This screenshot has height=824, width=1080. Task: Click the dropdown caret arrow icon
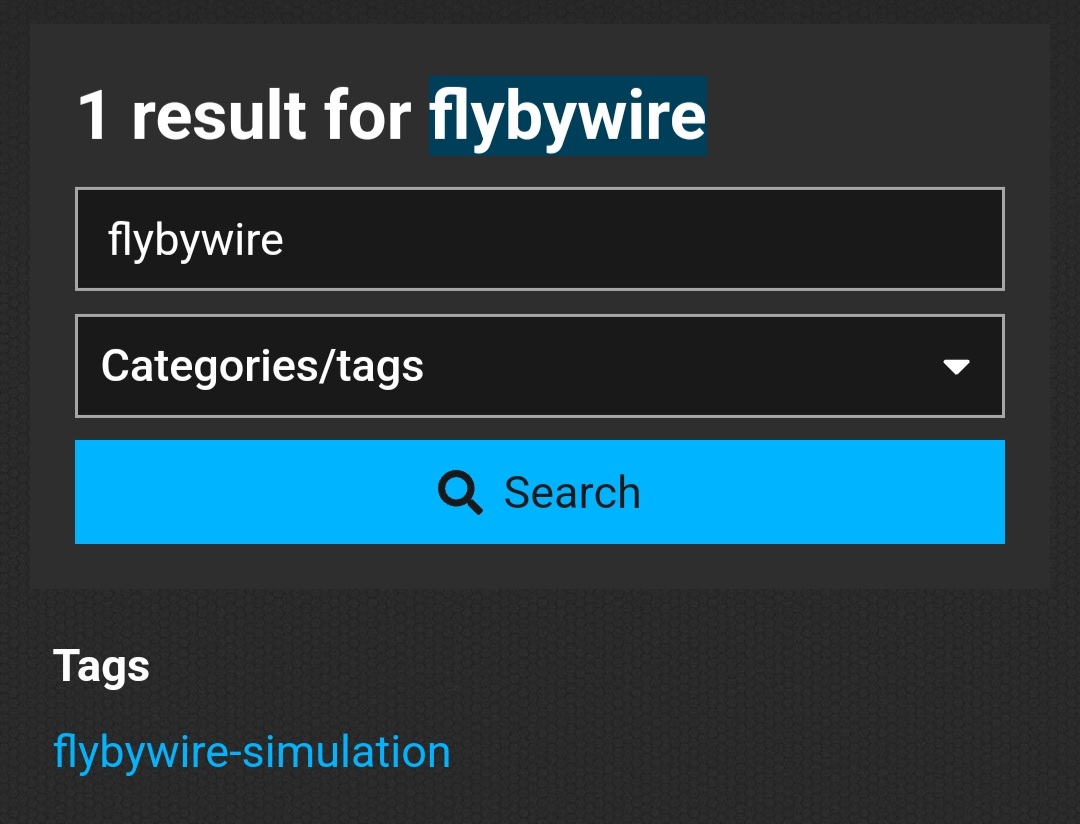tap(957, 367)
